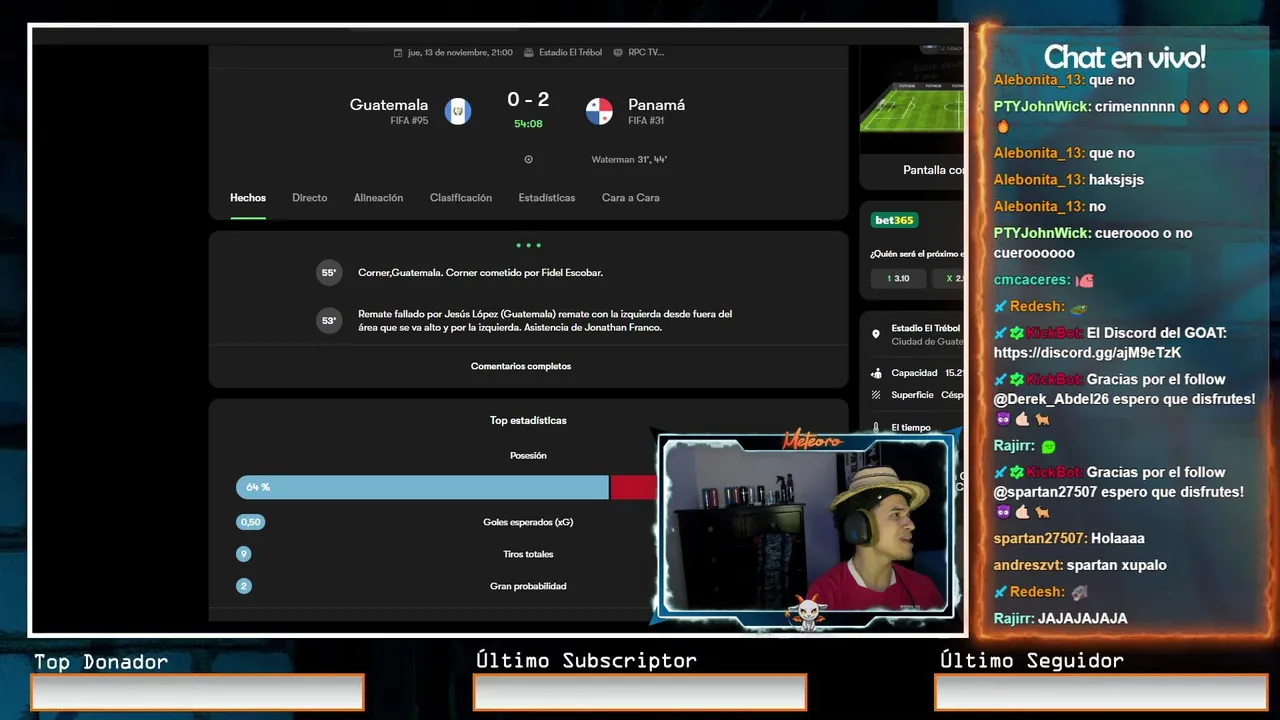This screenshot has height=720, width=1280.
Task: Select the bet365 X odds button
Action: pos(949,278)
